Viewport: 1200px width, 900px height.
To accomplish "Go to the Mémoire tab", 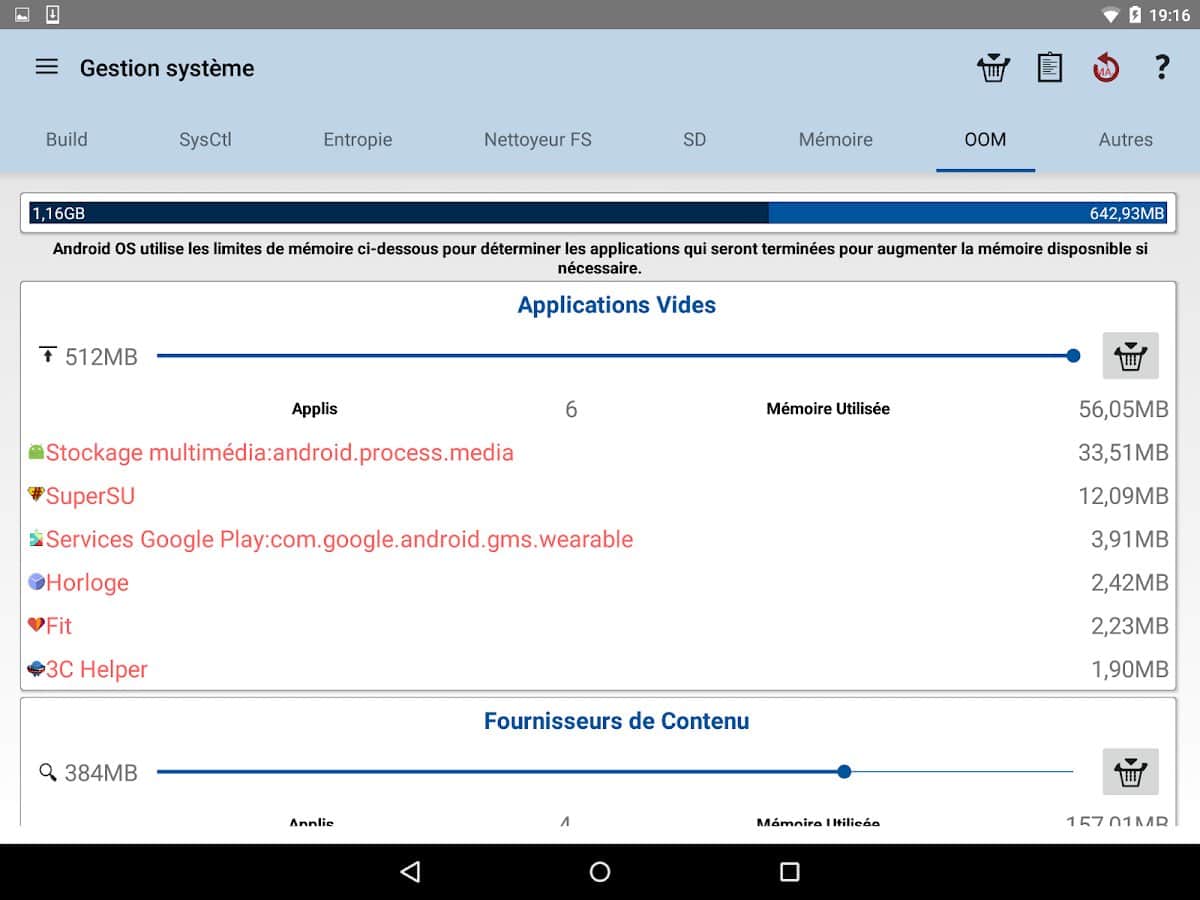I will coord(835,140).
